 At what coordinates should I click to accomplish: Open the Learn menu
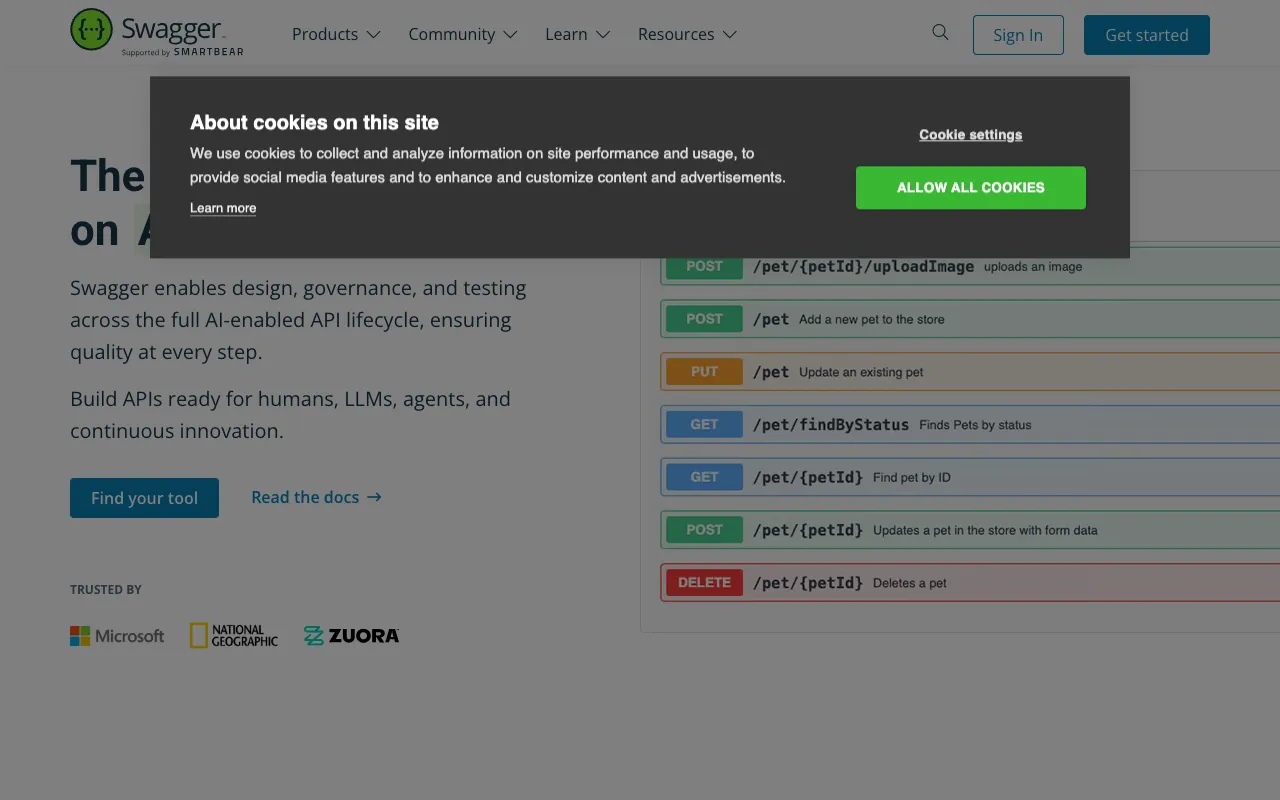coord(577,34)
